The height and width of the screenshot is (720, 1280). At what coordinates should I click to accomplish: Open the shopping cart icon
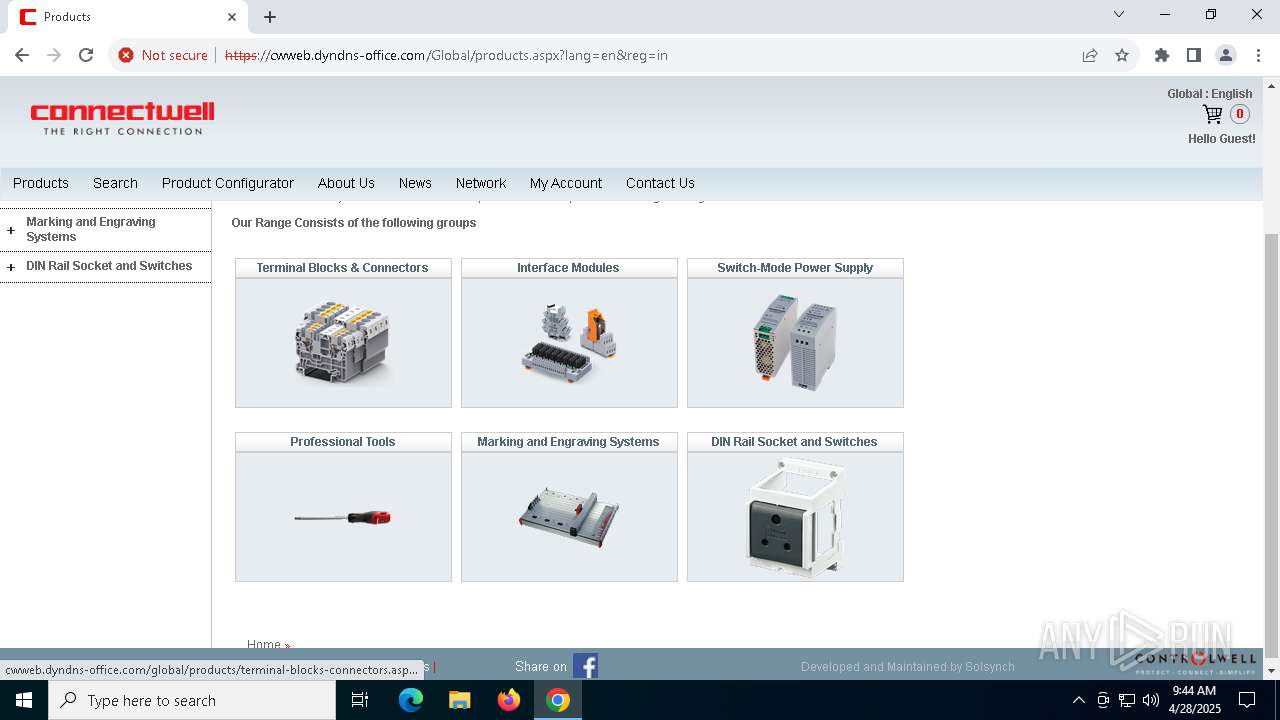[x=1212, y=114]
